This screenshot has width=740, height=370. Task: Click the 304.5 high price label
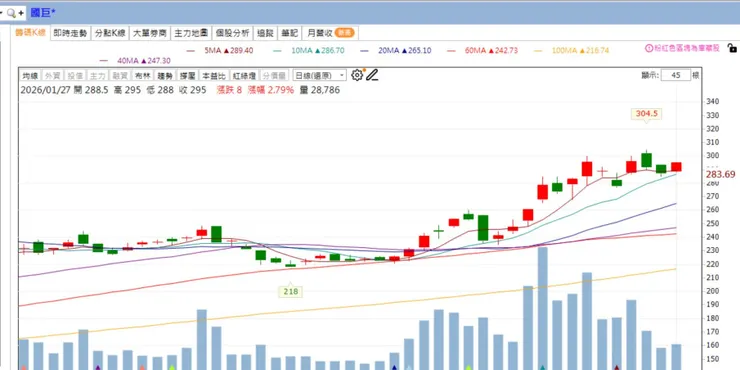click(x=646, y=113)
